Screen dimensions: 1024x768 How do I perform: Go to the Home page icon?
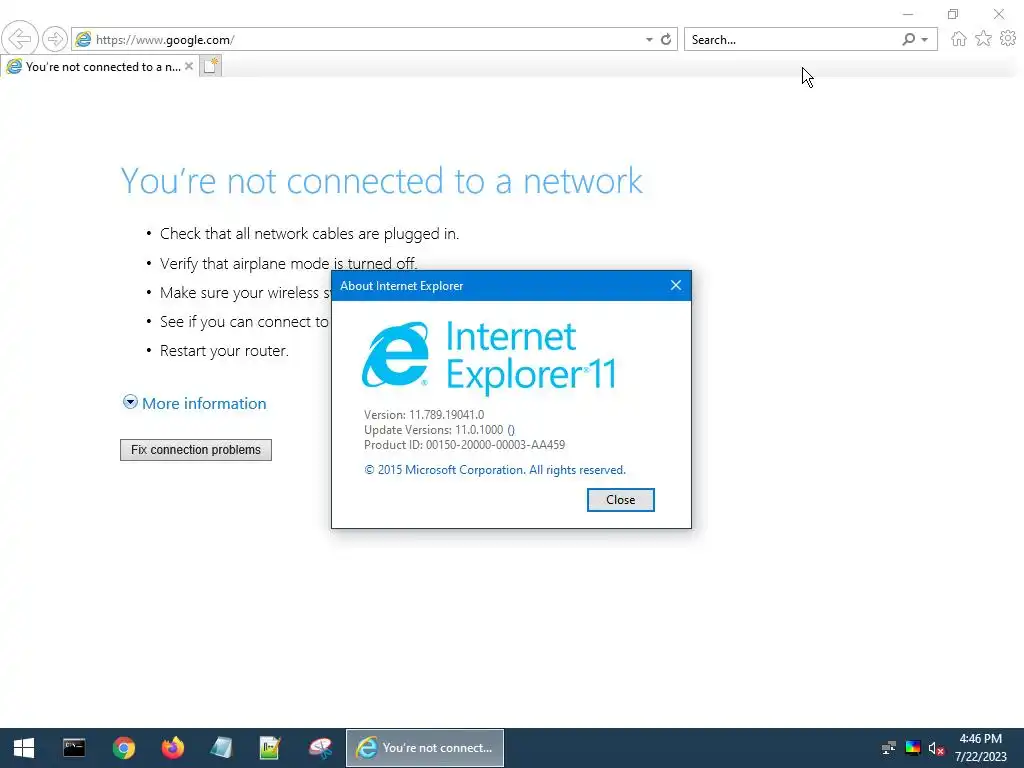pos(958,39)
